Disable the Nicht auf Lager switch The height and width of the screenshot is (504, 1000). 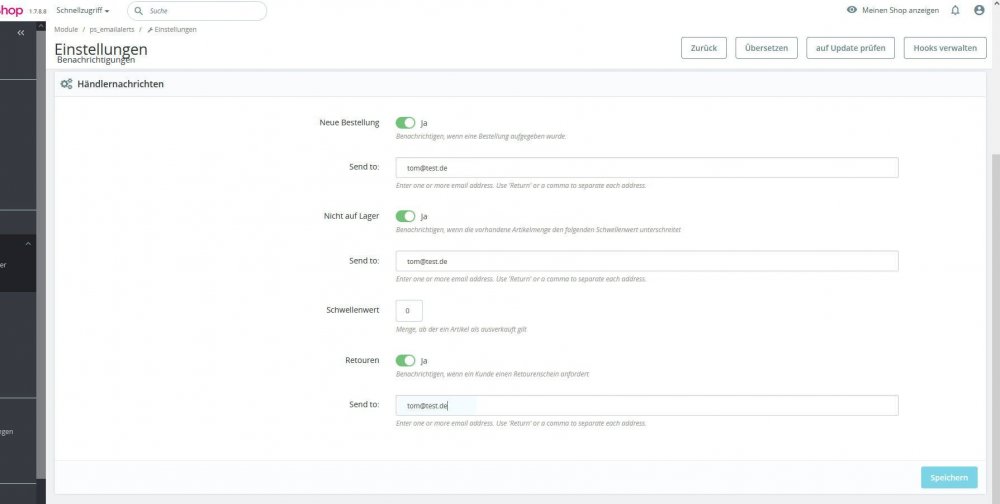click(x=405, y=216)
